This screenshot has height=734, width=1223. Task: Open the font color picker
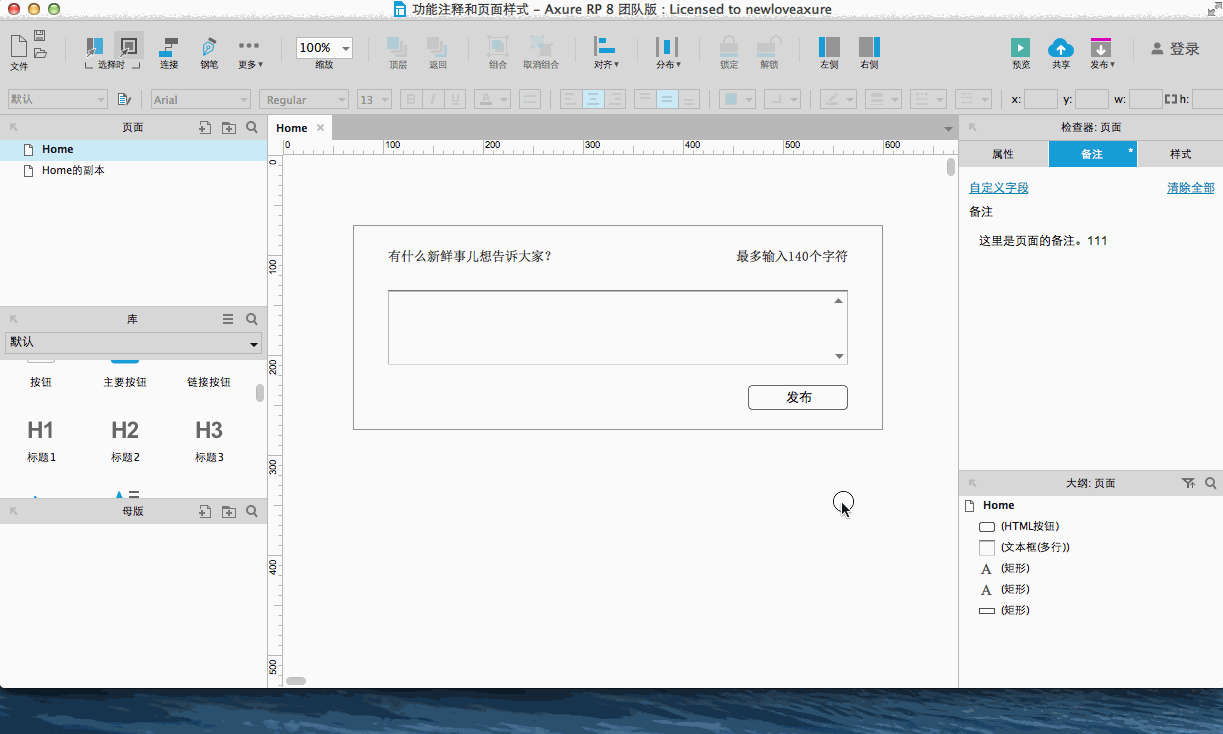point(492,99)
